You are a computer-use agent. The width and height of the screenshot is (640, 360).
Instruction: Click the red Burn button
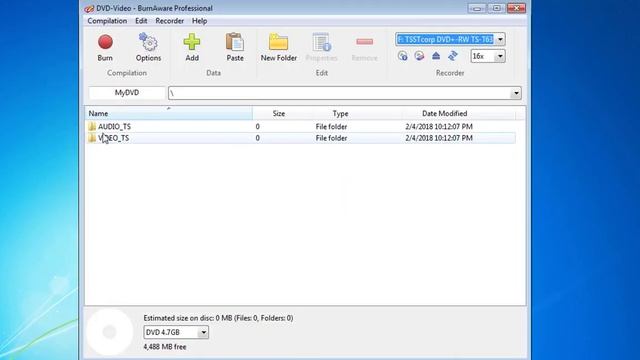pyautogui.click(x=105, y=47)
